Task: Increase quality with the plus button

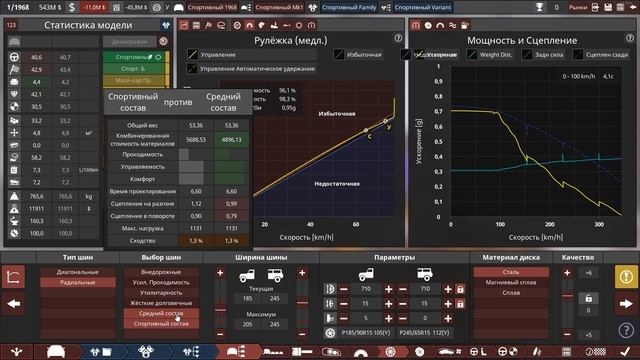Action: click(x=567, y=273)
